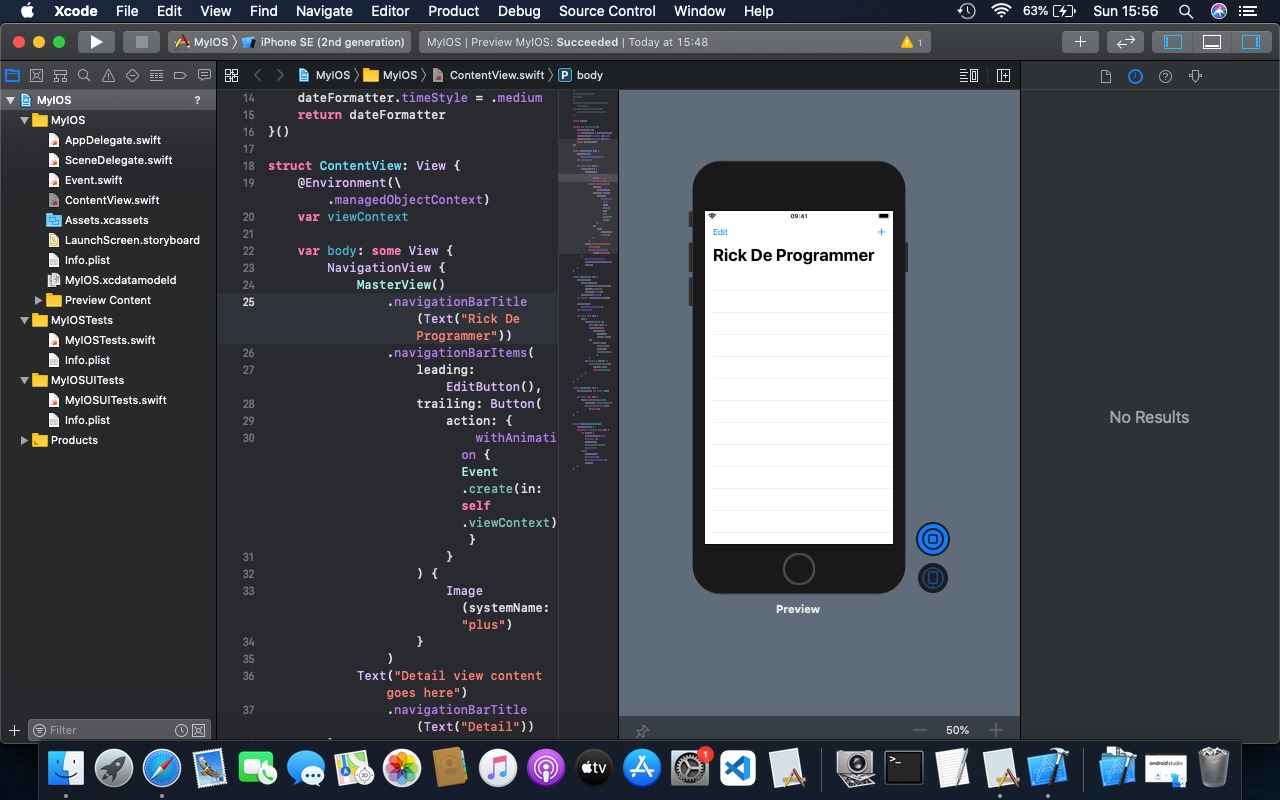Image resolution: width=1280 pixels, height=800 pixels.
Task: Click the Preview on Device button
Action: [x=932, y=578]
